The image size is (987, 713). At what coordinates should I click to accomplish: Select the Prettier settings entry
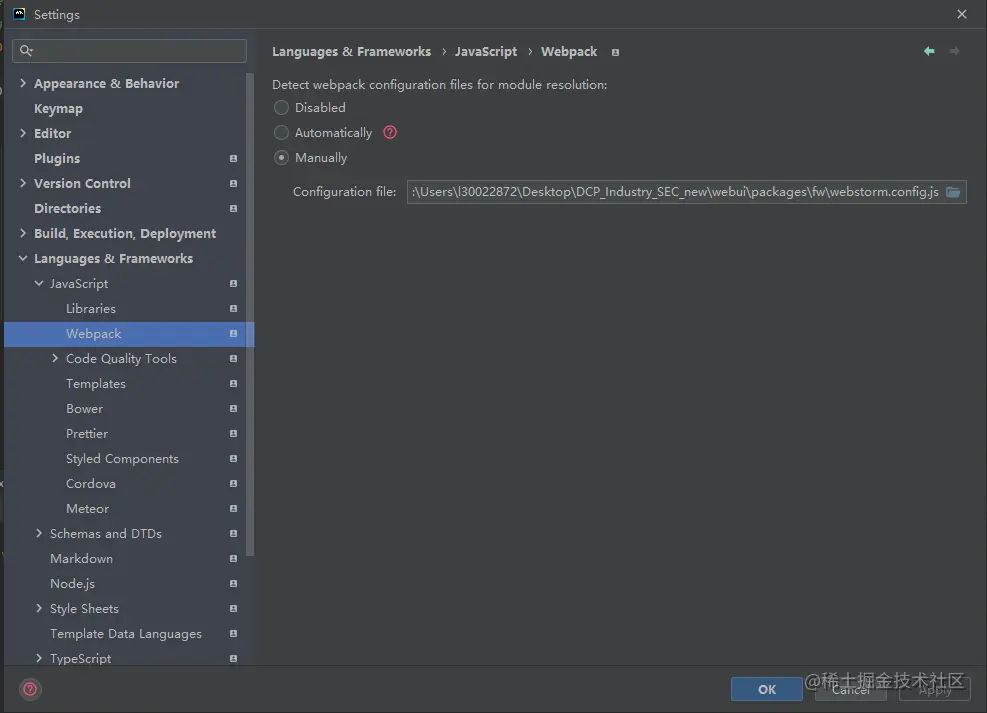click(x=87, y=434)
